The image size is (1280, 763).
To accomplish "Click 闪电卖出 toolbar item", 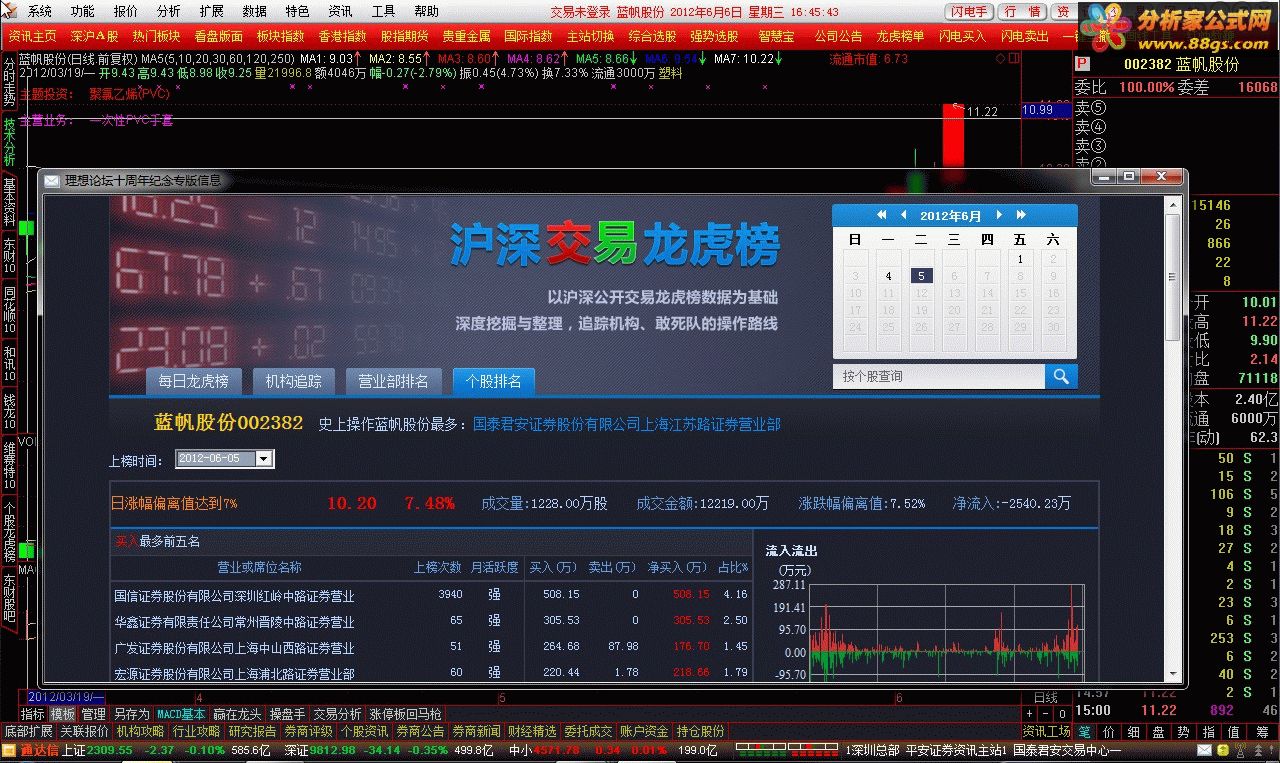I will 1024,36.
